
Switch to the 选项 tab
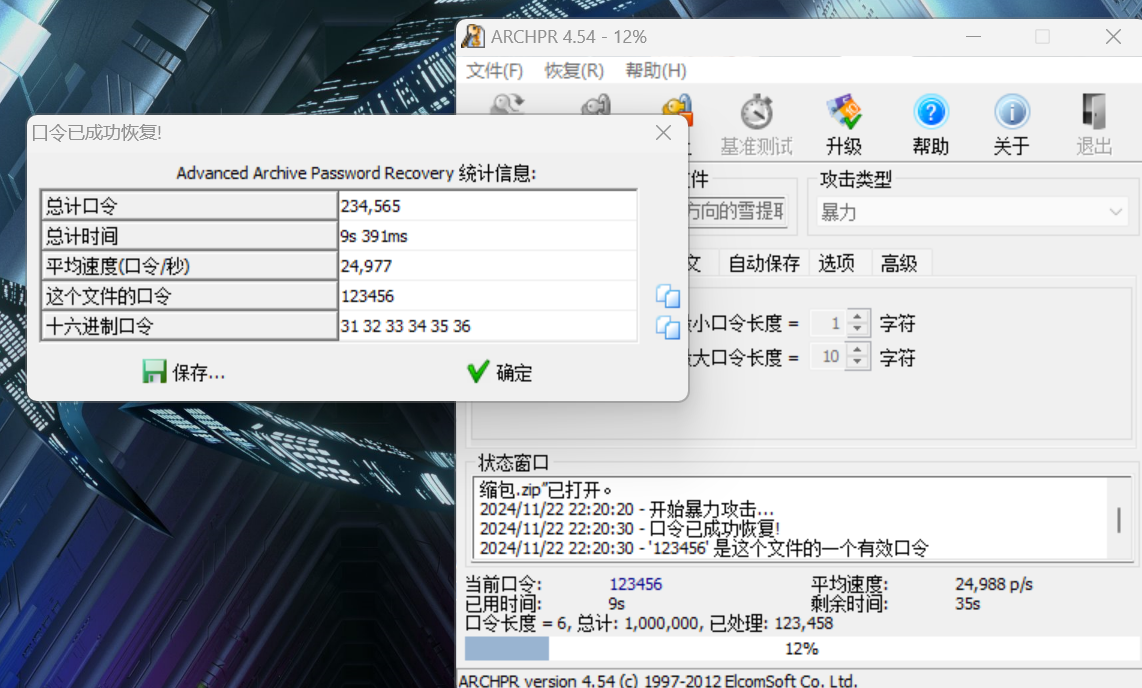[836, 263]
